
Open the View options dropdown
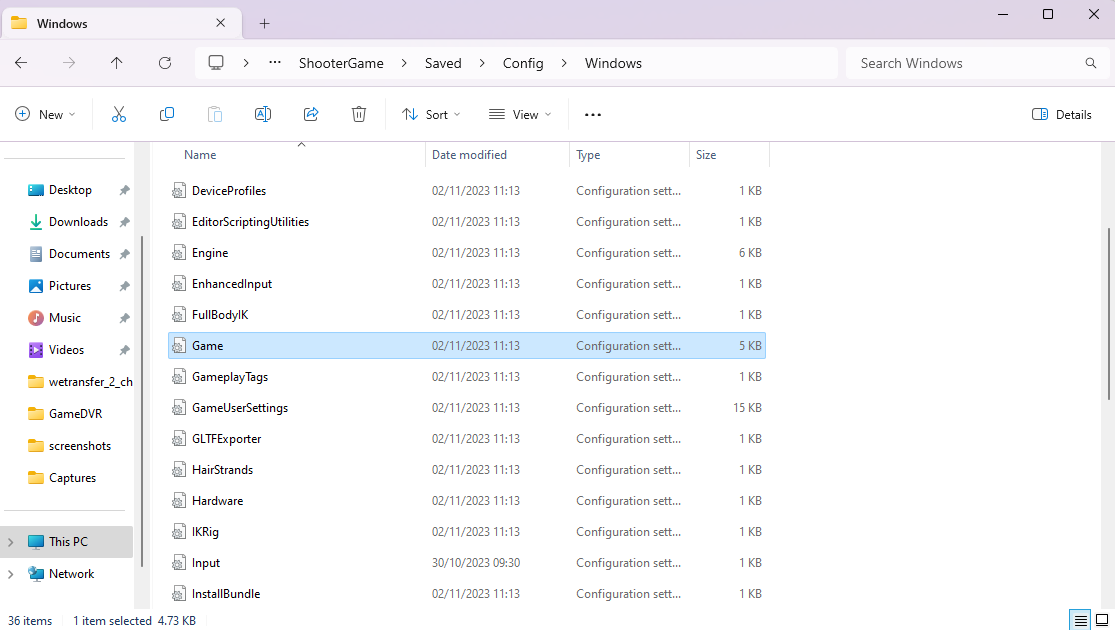click(519, 114)
